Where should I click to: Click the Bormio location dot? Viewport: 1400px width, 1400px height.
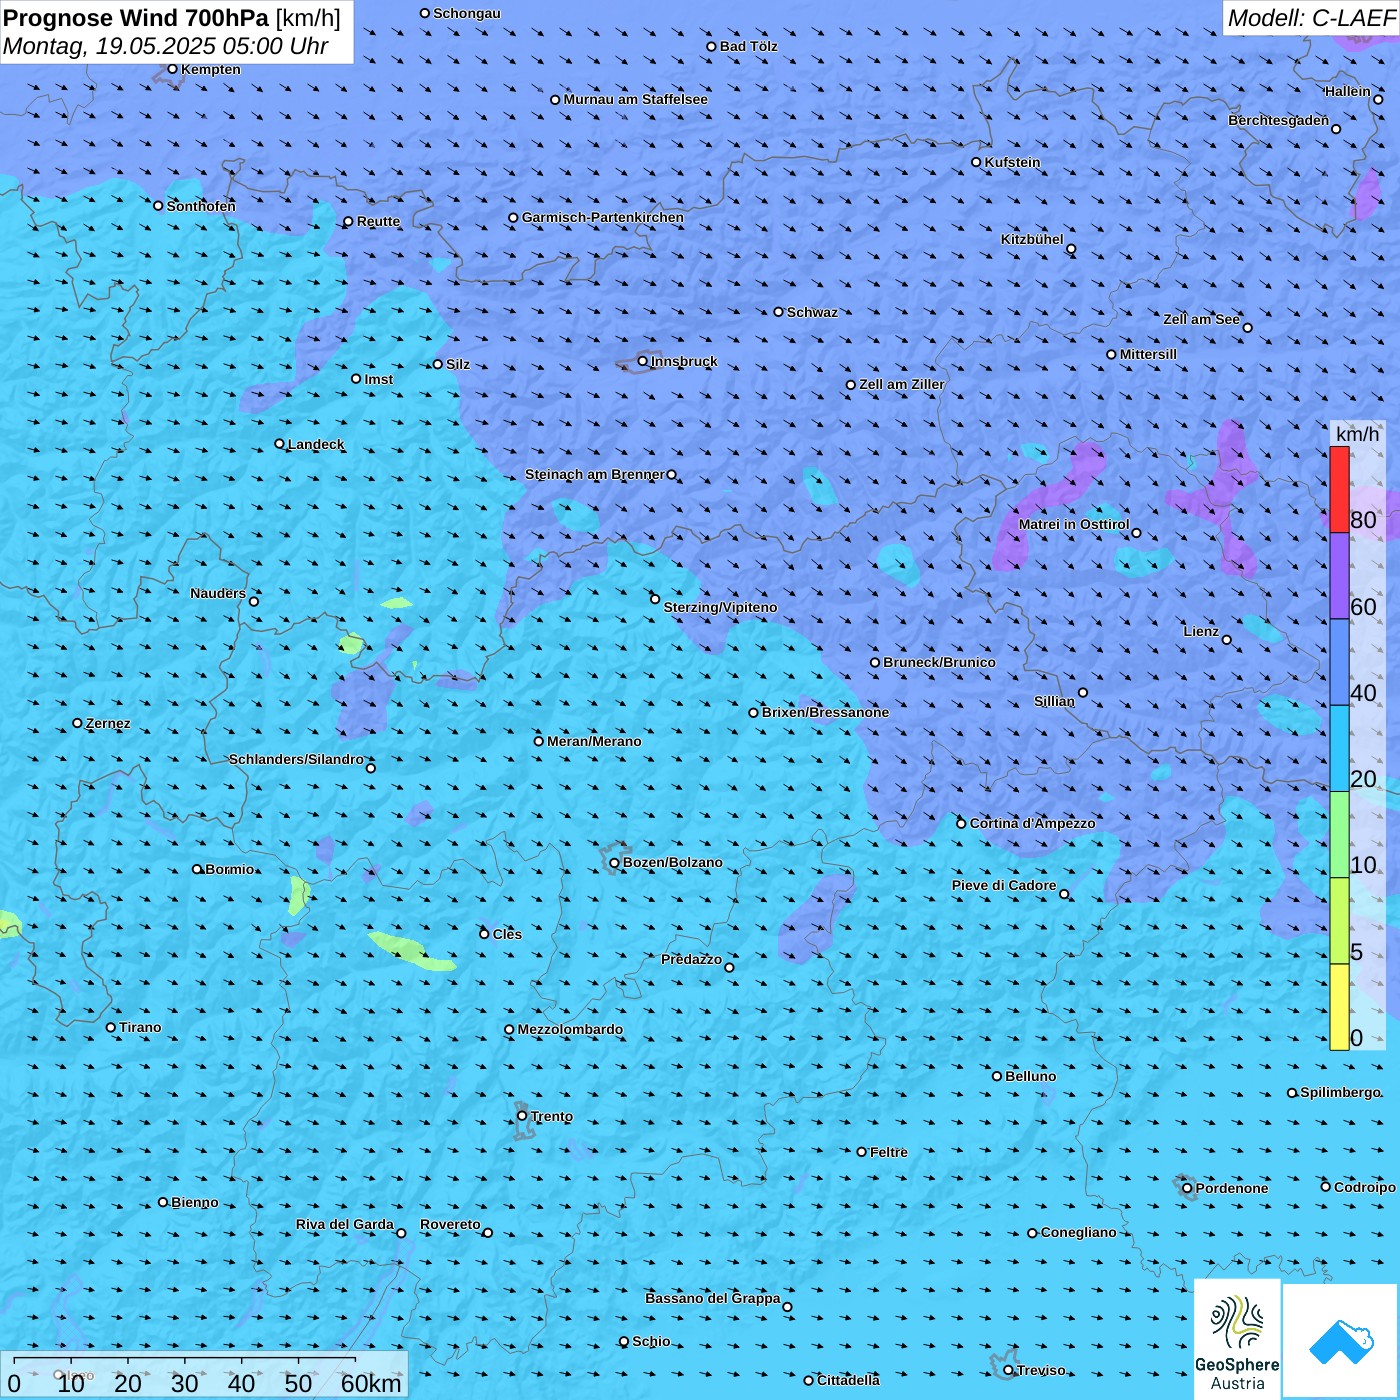pos(198,869)
